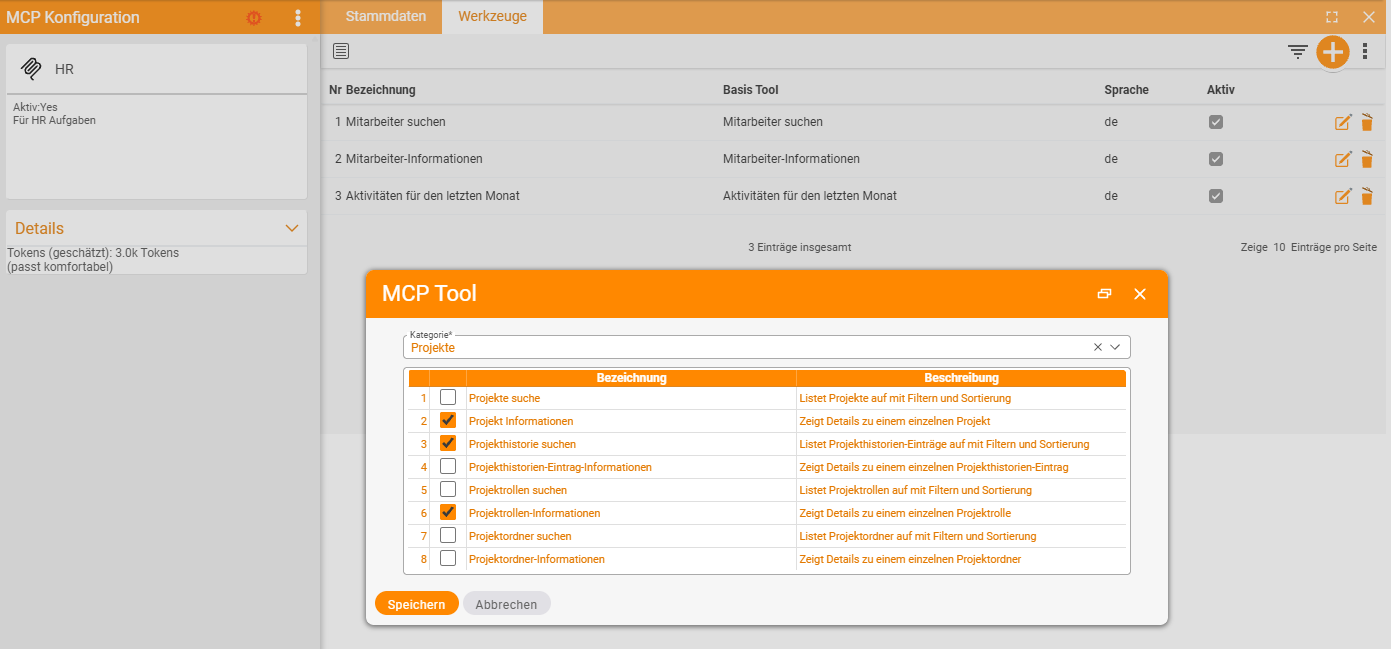Click description 'Listet Projekte auf mit Filtern und Sortierung'
1391x649 pixels.
905,398
